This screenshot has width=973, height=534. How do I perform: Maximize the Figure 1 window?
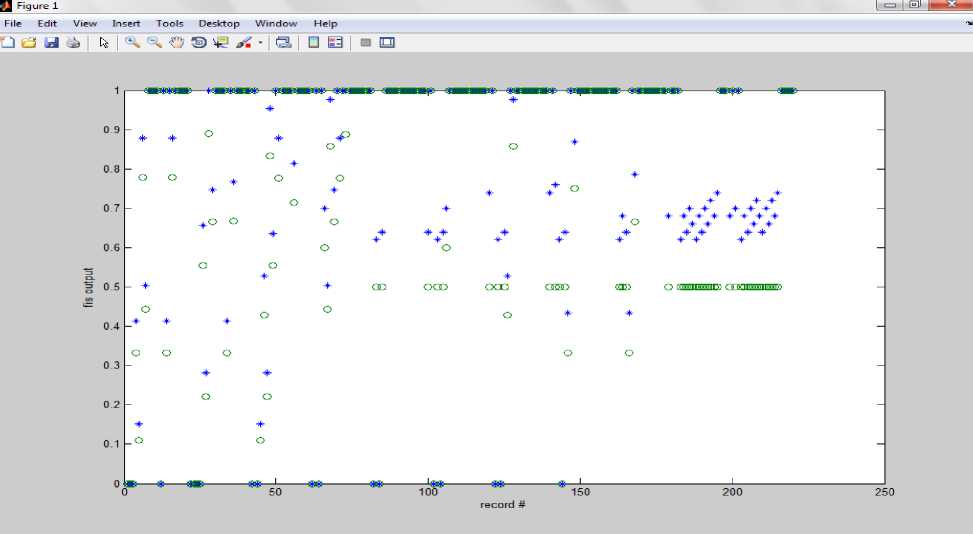[915, 5]
